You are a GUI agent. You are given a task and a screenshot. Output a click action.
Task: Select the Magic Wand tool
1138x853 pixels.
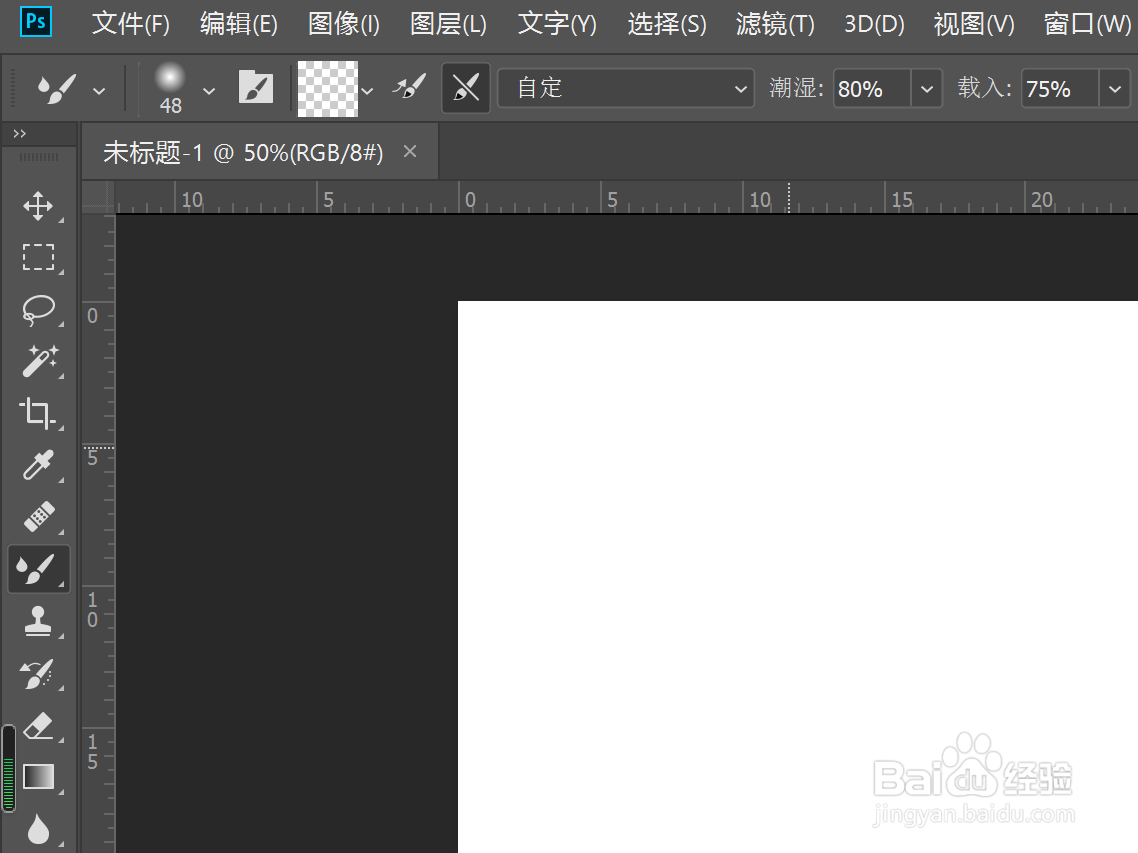click(x=38, y=361)
